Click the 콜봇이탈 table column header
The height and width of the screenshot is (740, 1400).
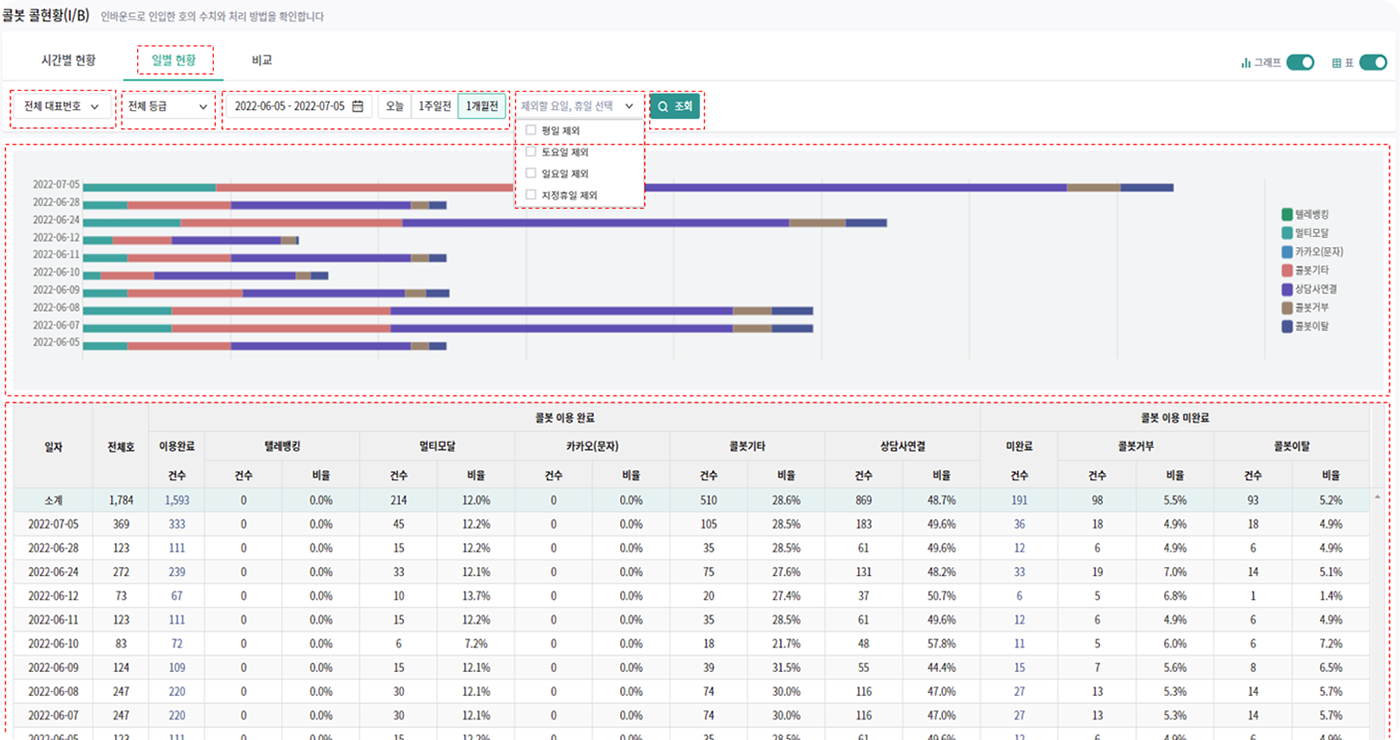1292,447
